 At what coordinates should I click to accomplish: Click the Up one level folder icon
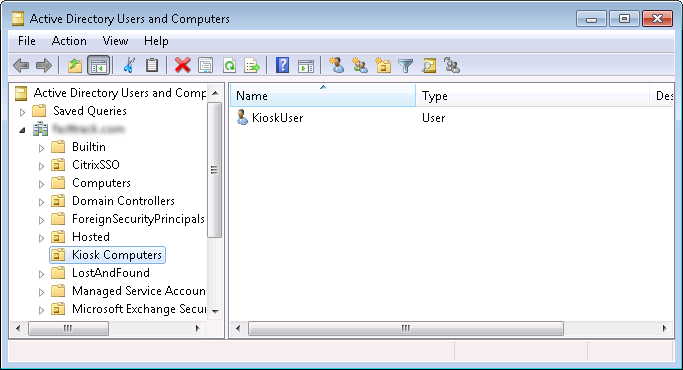[x=75, y=66]
